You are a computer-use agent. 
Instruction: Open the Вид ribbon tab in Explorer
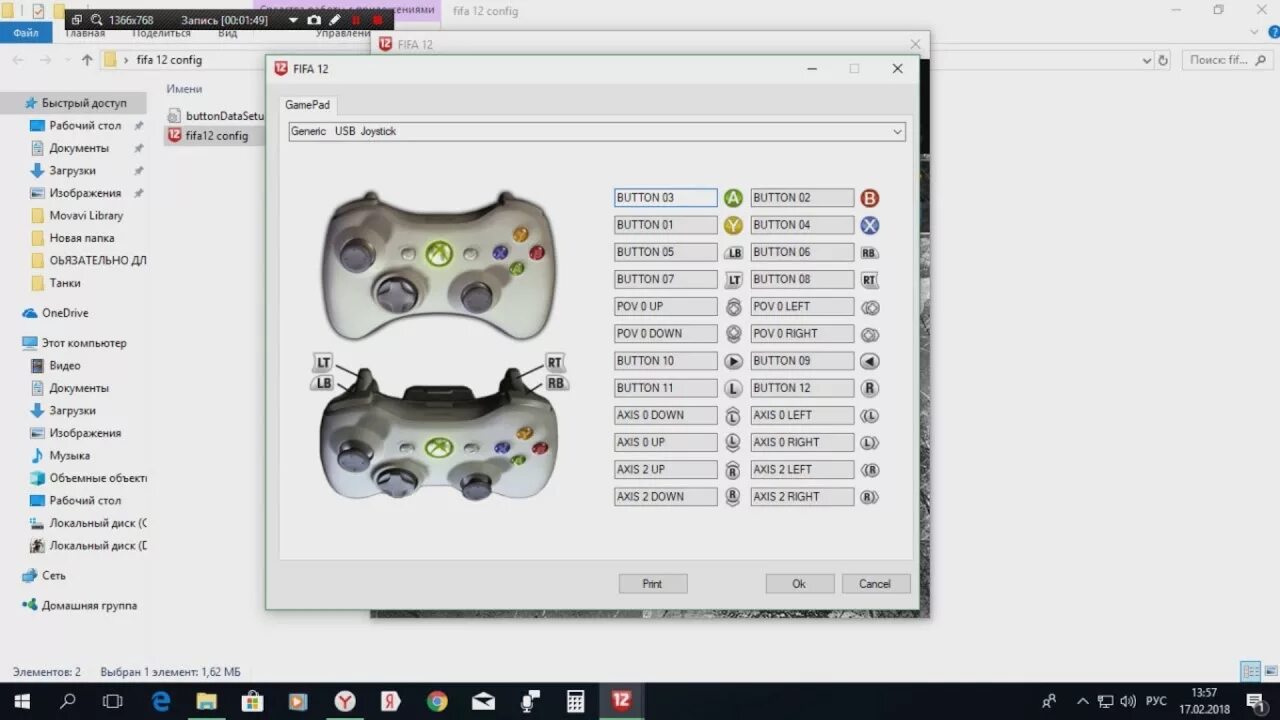coord(227,33)
